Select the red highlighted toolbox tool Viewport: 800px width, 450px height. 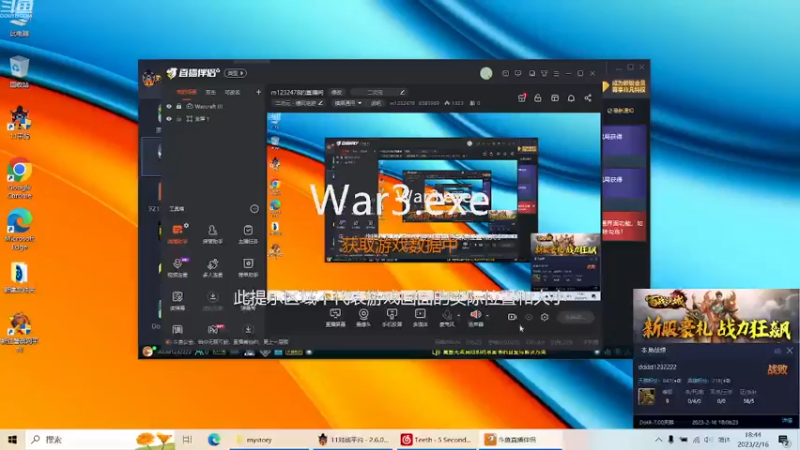pos(178,234)
